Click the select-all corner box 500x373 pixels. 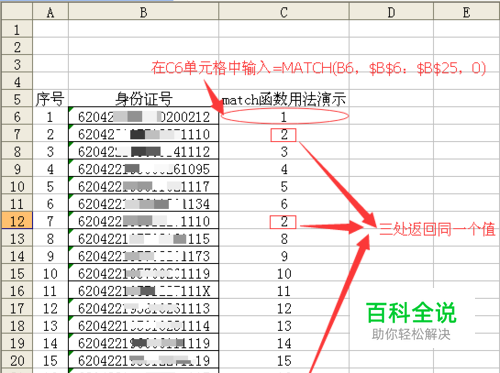tap(17, 12)
